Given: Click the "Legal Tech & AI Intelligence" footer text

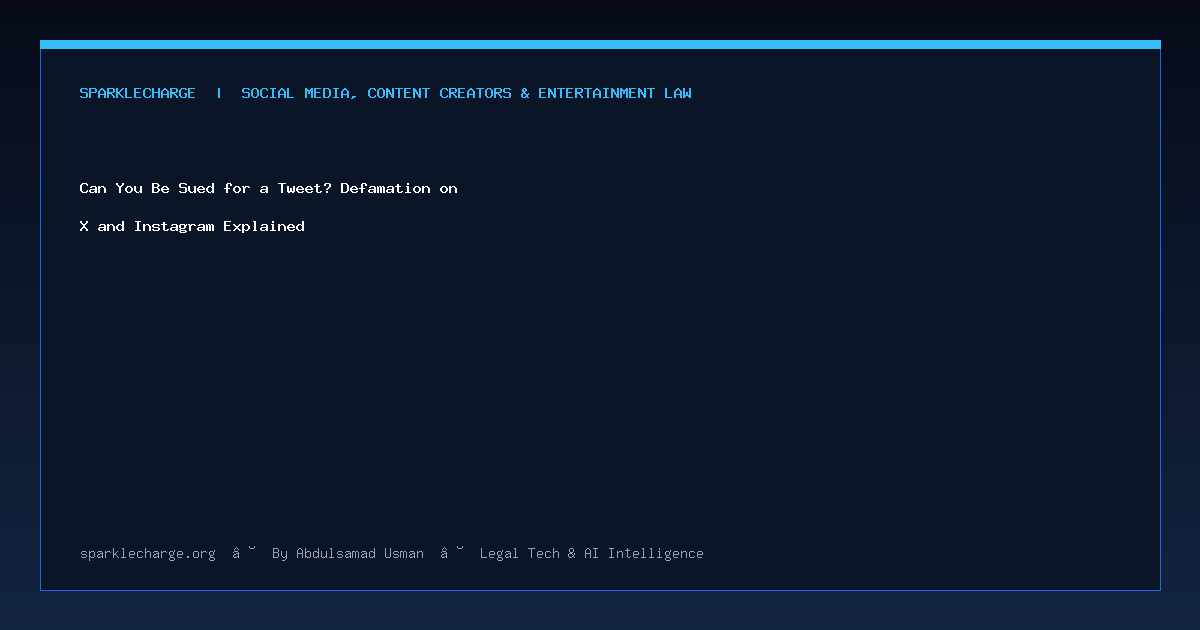Looking at the screenshot, I should [592, 554].
